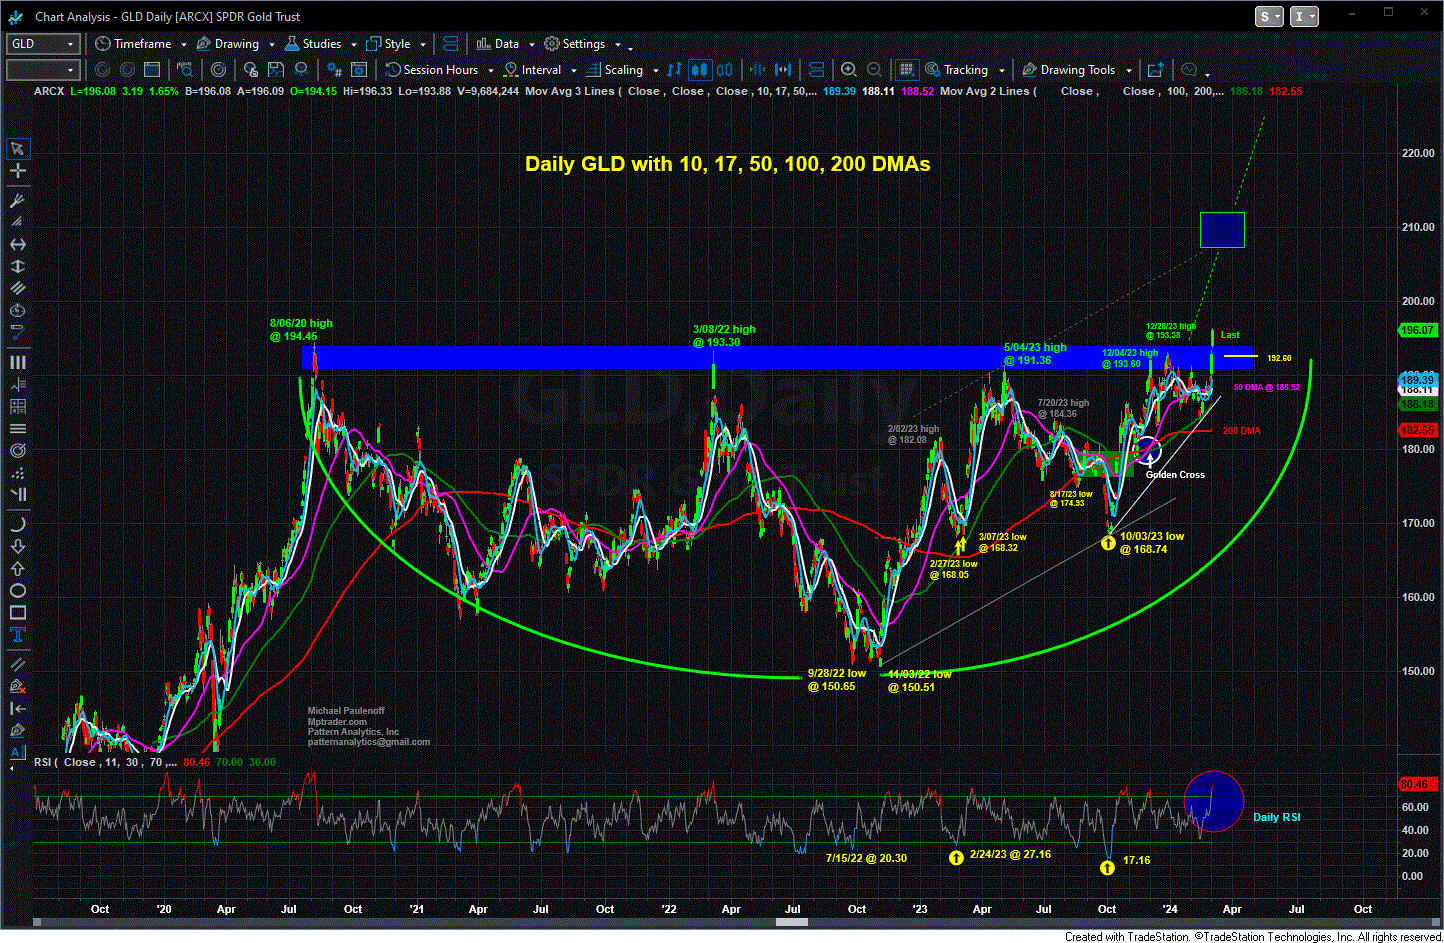Zoom in on the chart
Viewport: 1444px width, 943px height.
[x=849, y=70]
